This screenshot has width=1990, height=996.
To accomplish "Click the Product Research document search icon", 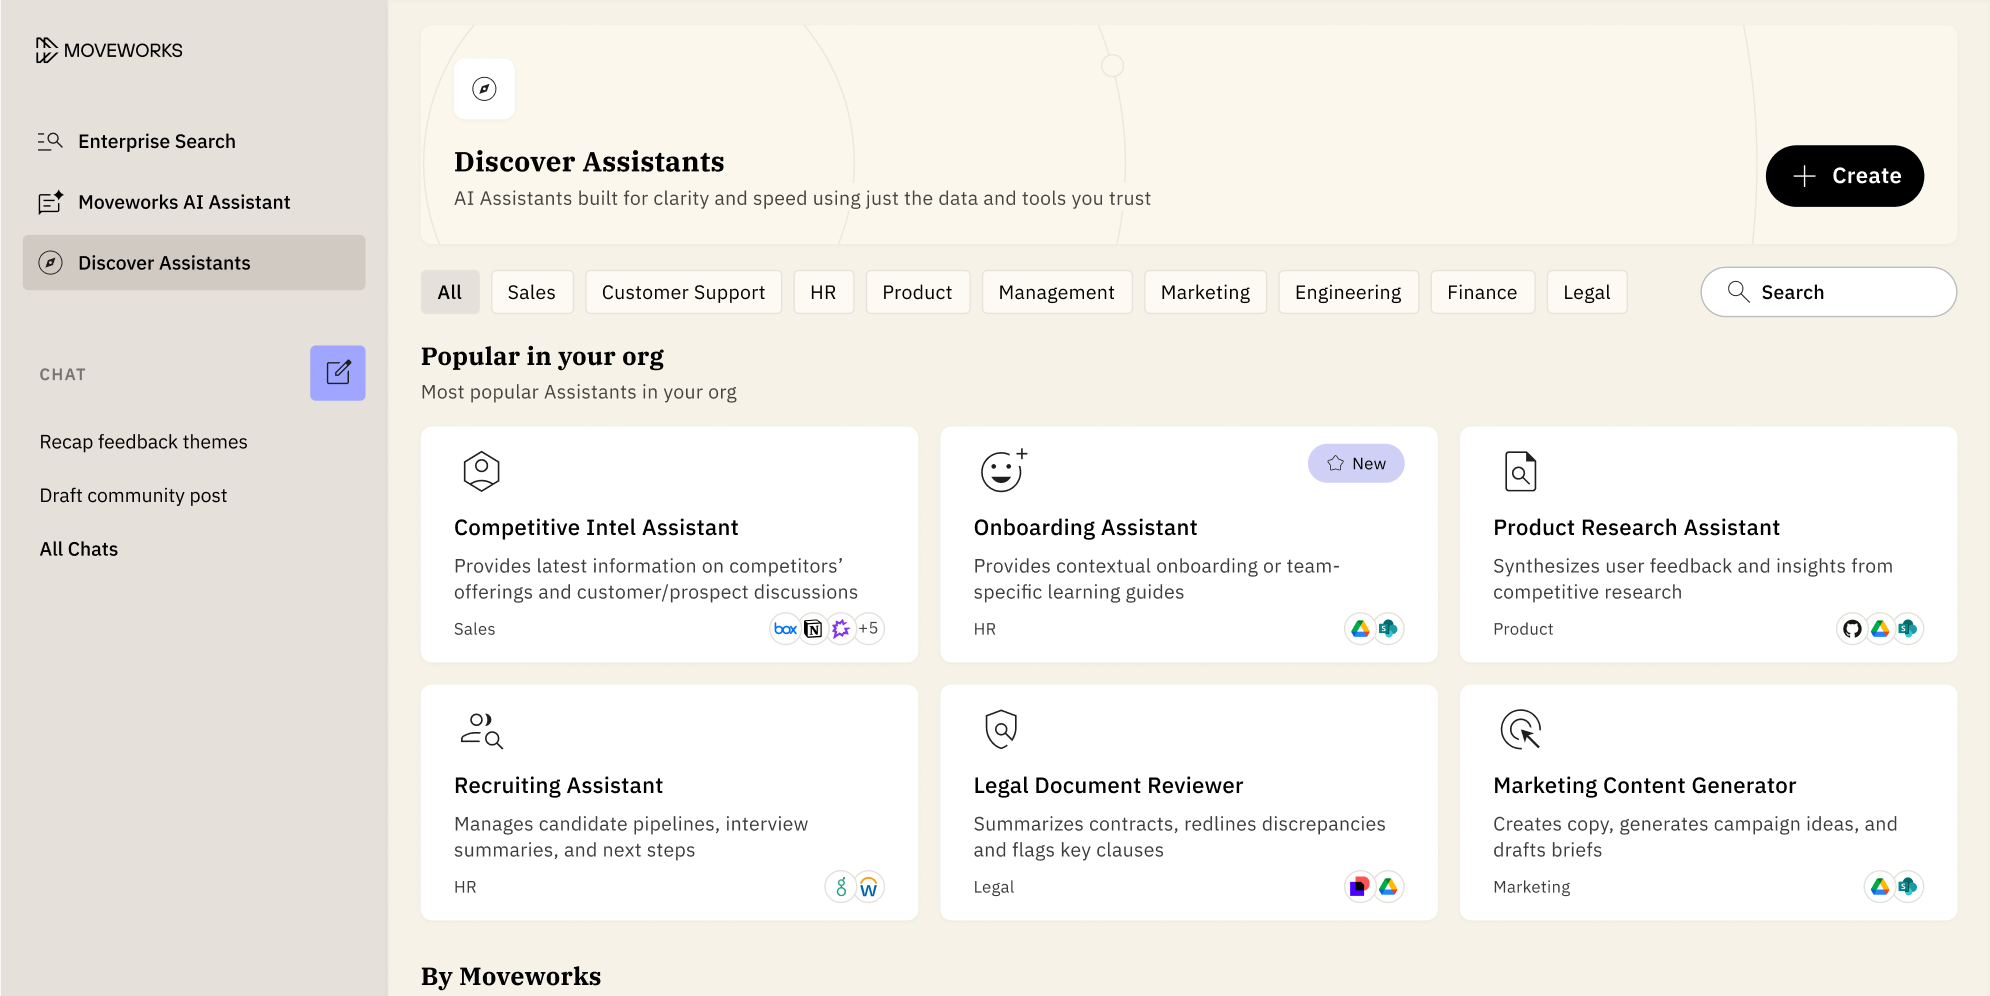I will tap(1520, 471).
